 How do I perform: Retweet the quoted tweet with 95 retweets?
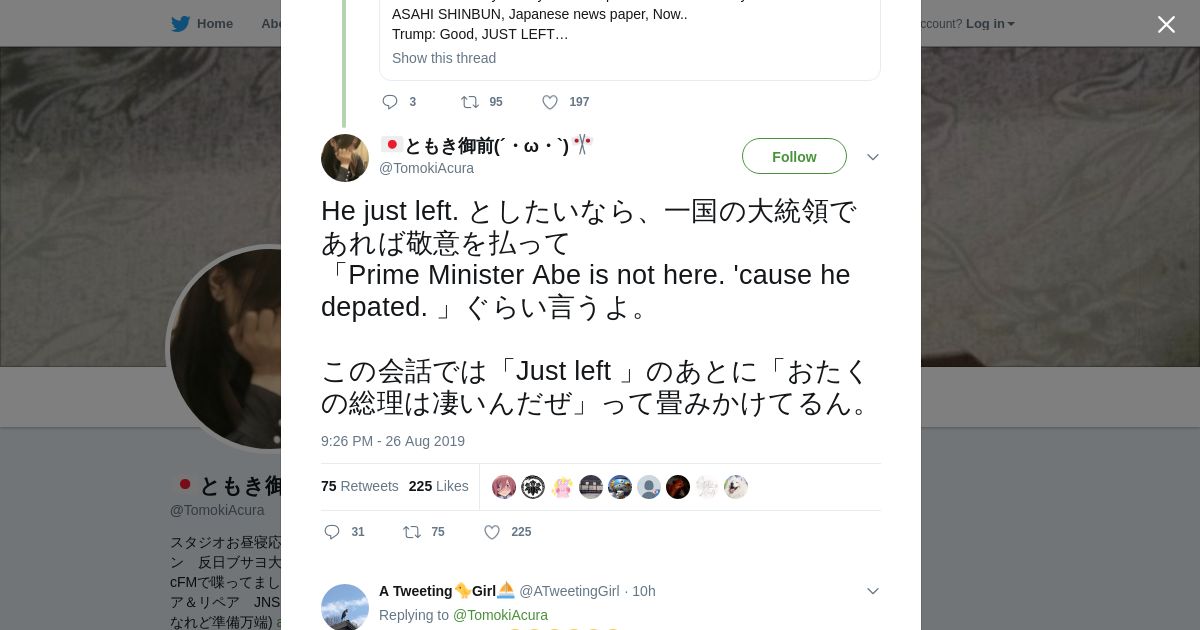pos(469,102)
